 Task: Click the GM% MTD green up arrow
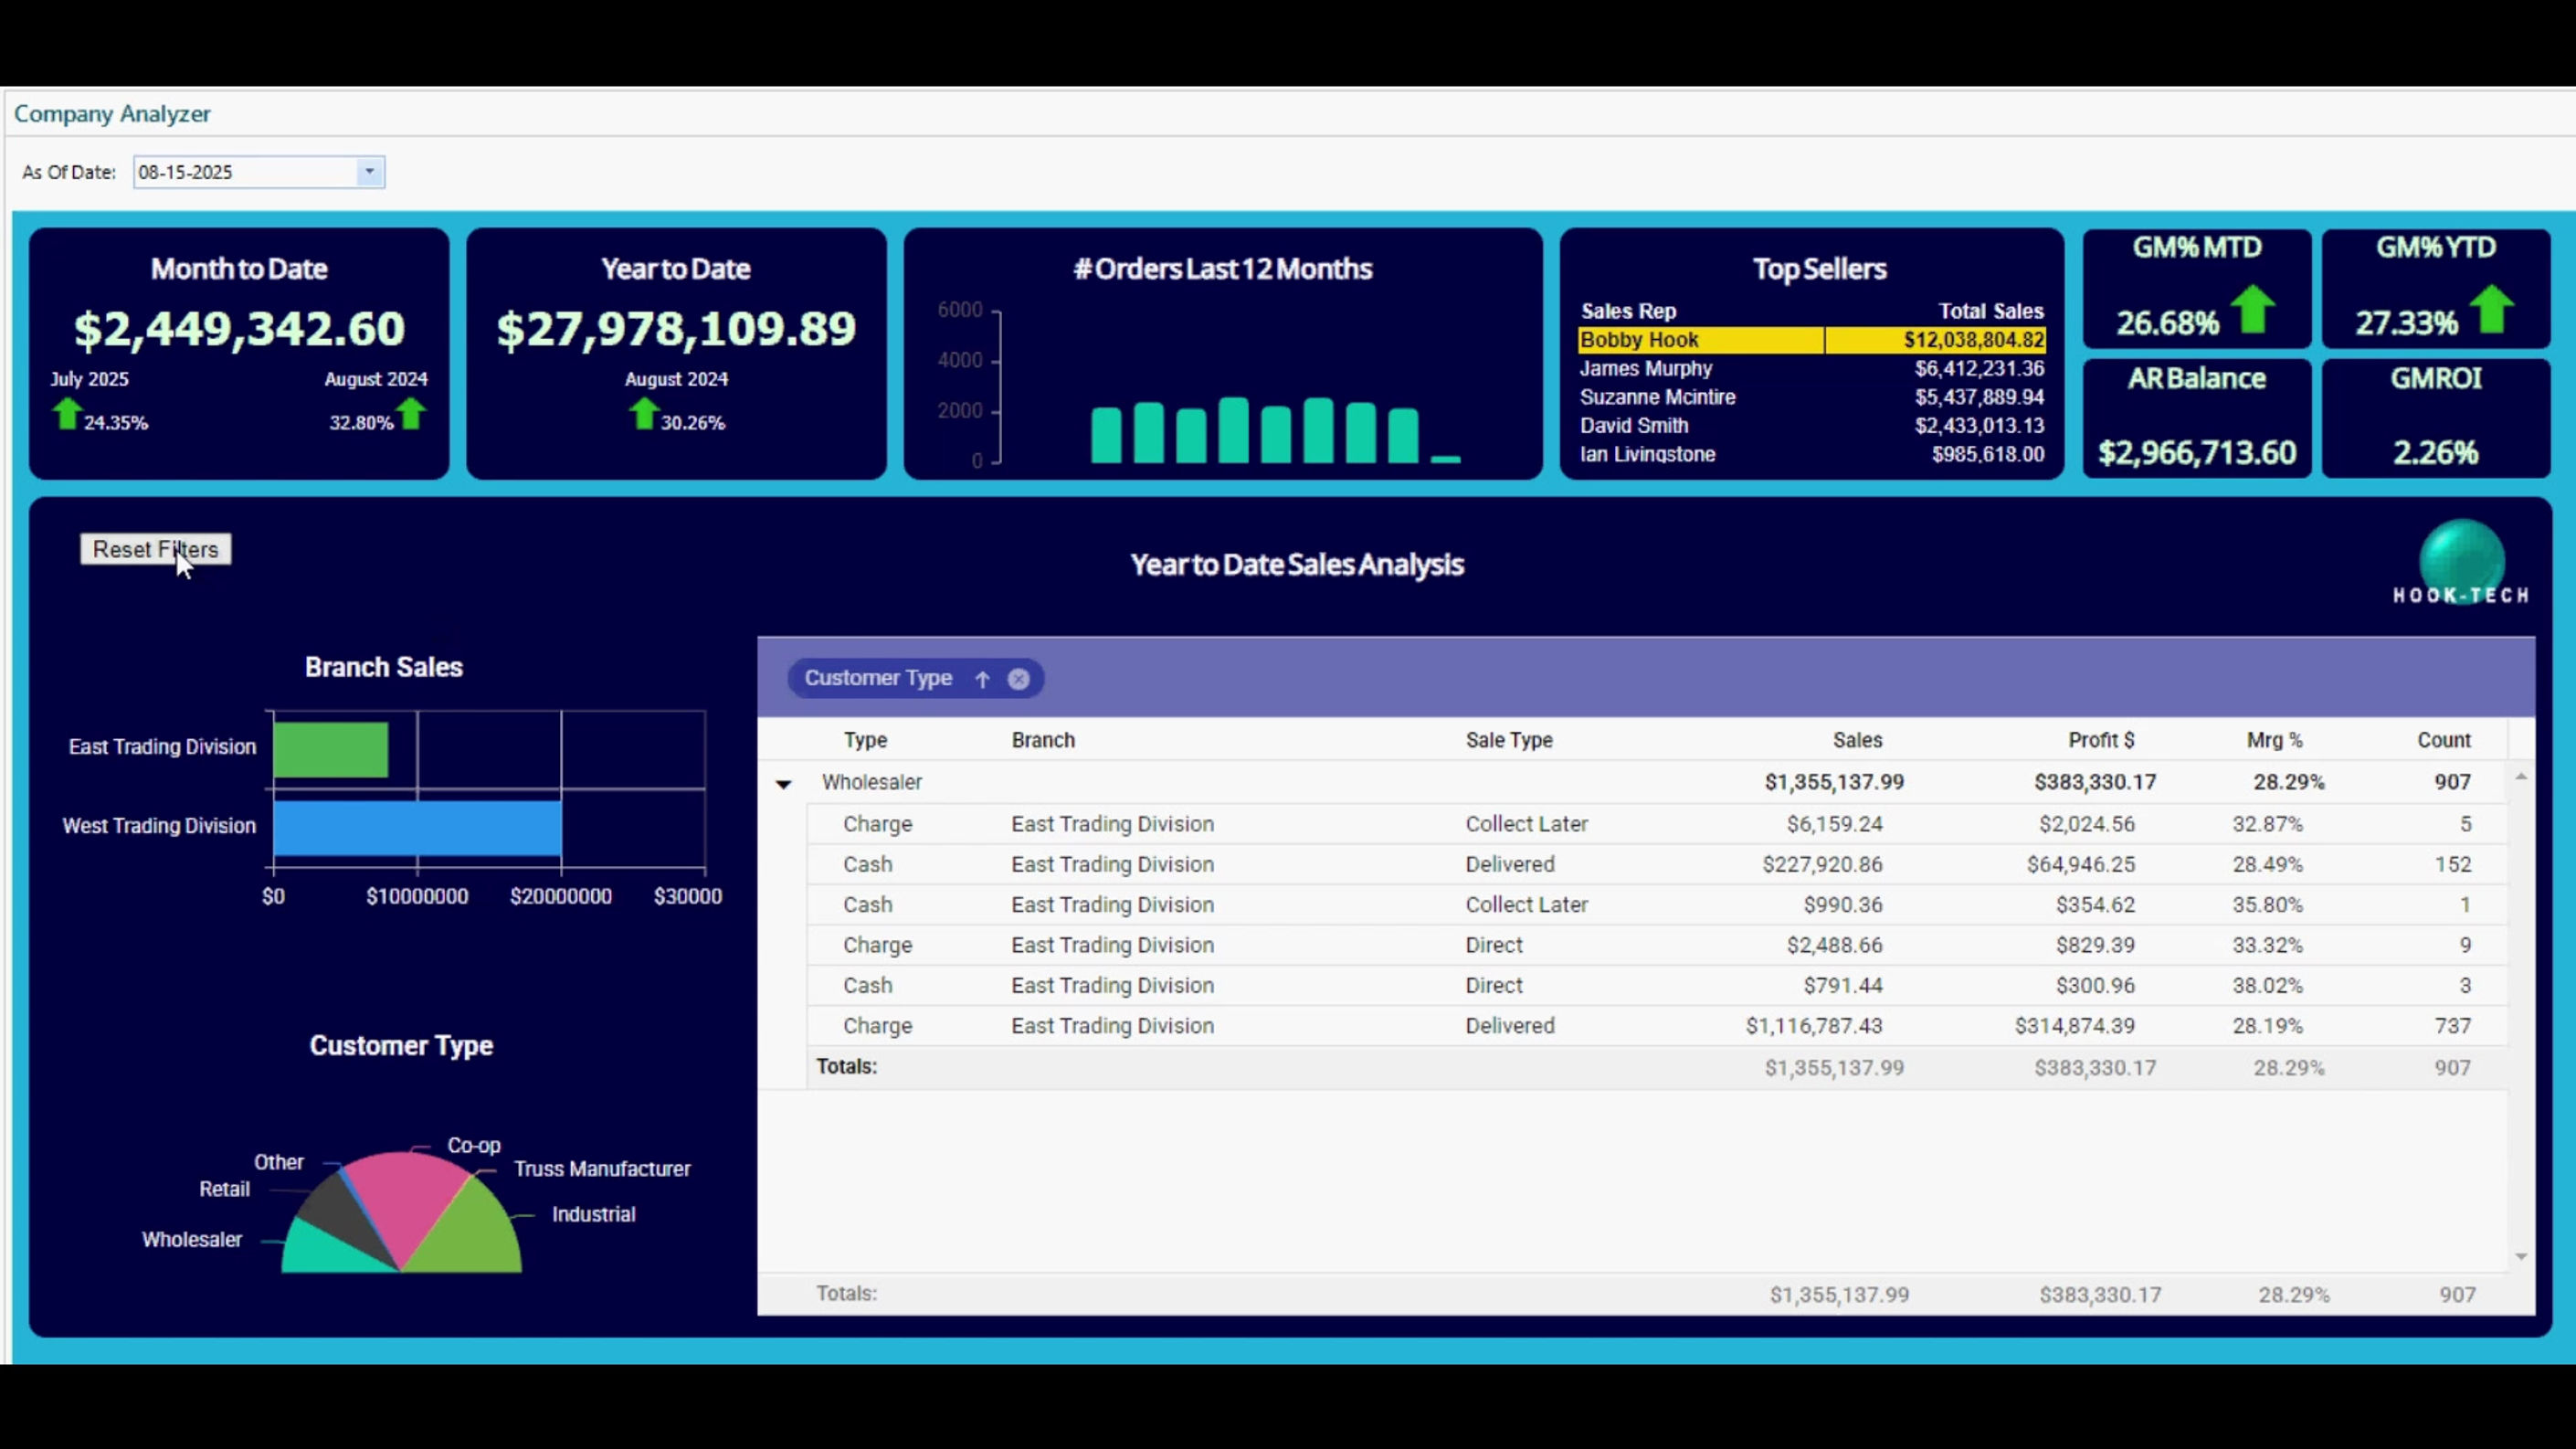tap(2253, 310)
